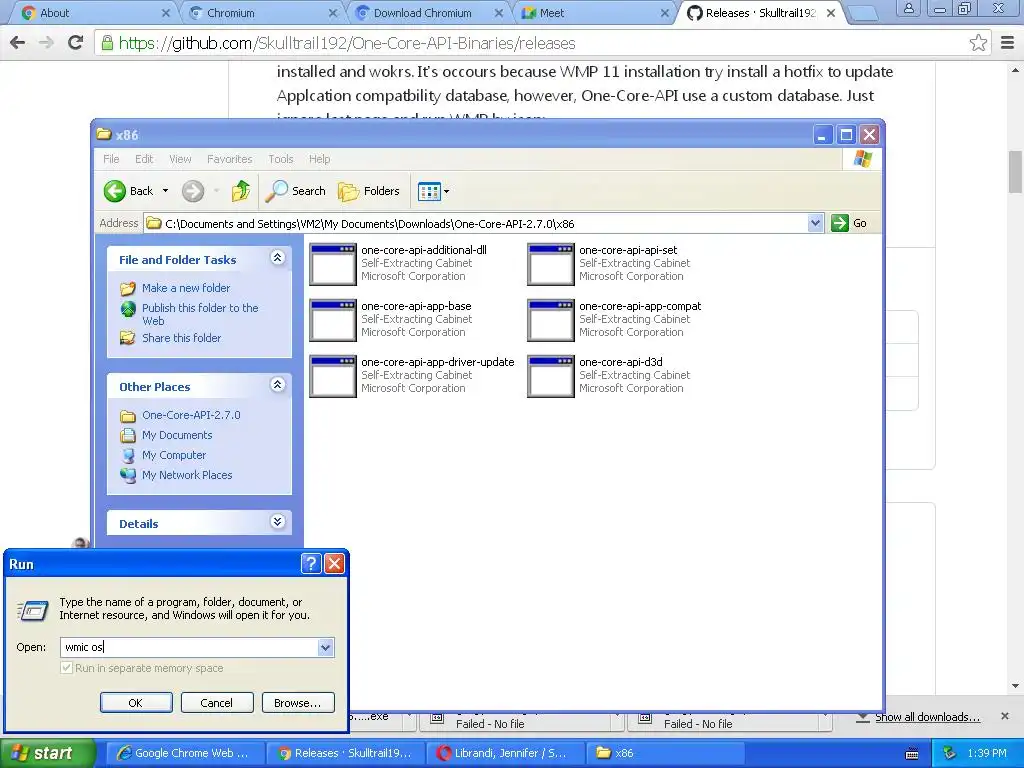Toggle Run in separate memory space checkbox

pyautogui.click(x=66, y=668)
